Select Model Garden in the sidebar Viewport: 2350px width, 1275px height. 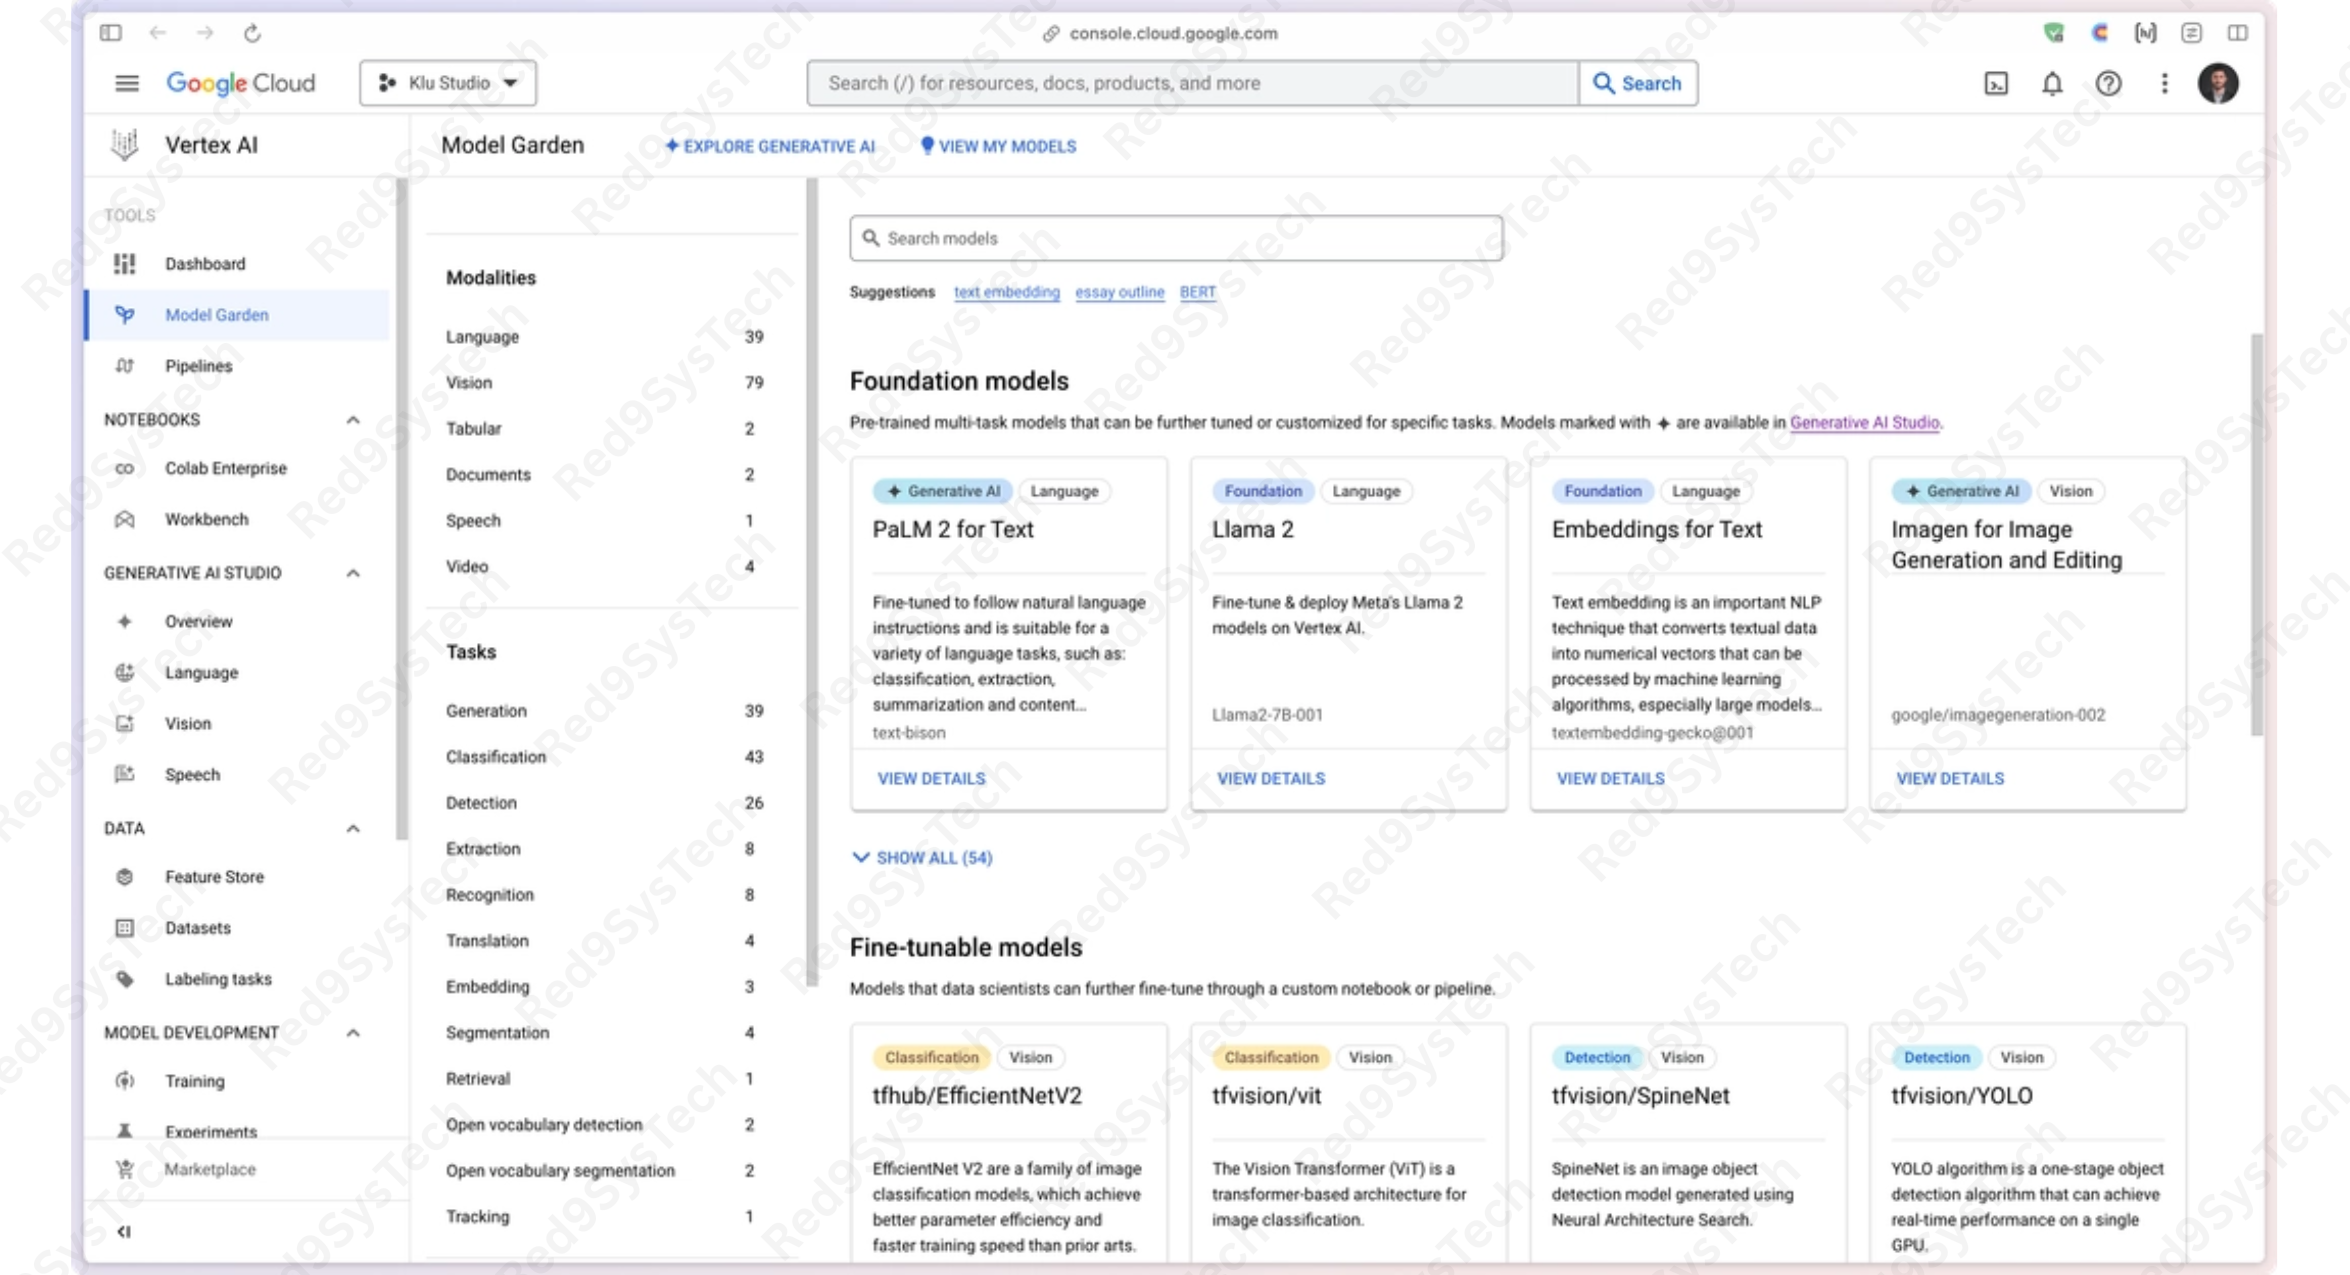point(238,315)
